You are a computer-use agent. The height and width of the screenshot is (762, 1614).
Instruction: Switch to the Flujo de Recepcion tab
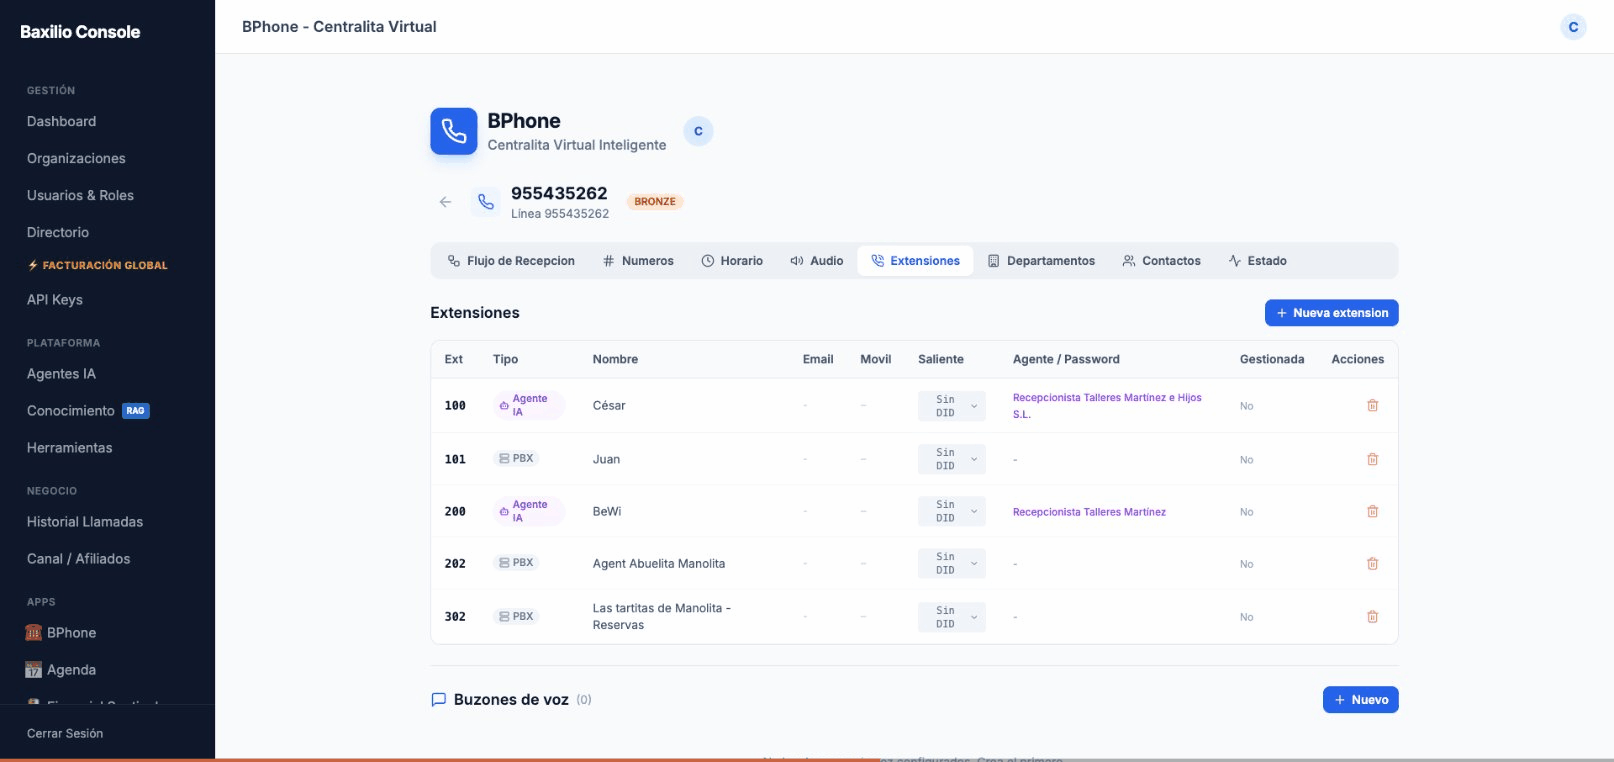point(511,261)
